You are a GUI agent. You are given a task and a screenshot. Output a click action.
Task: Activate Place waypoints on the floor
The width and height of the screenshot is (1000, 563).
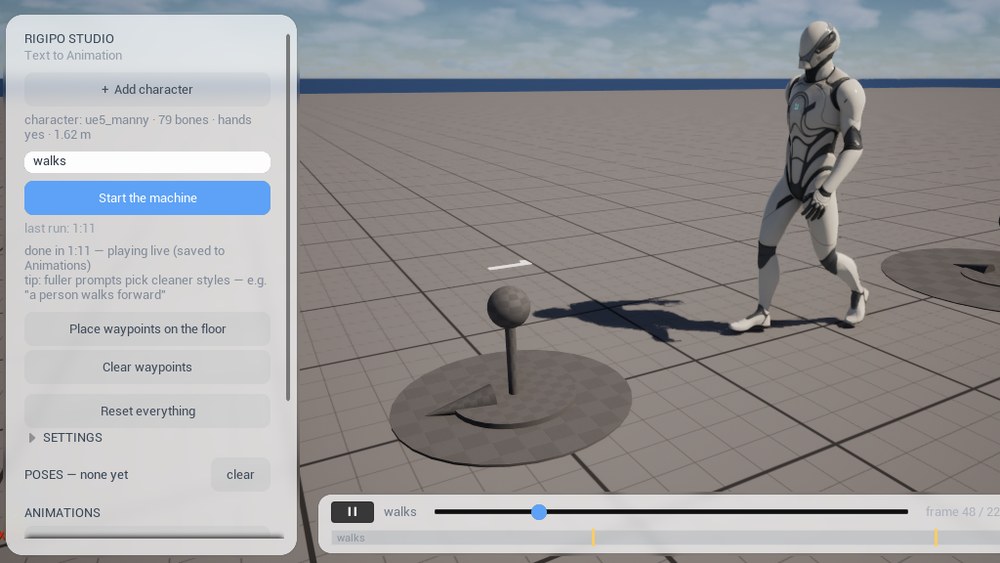coord(147,329)
